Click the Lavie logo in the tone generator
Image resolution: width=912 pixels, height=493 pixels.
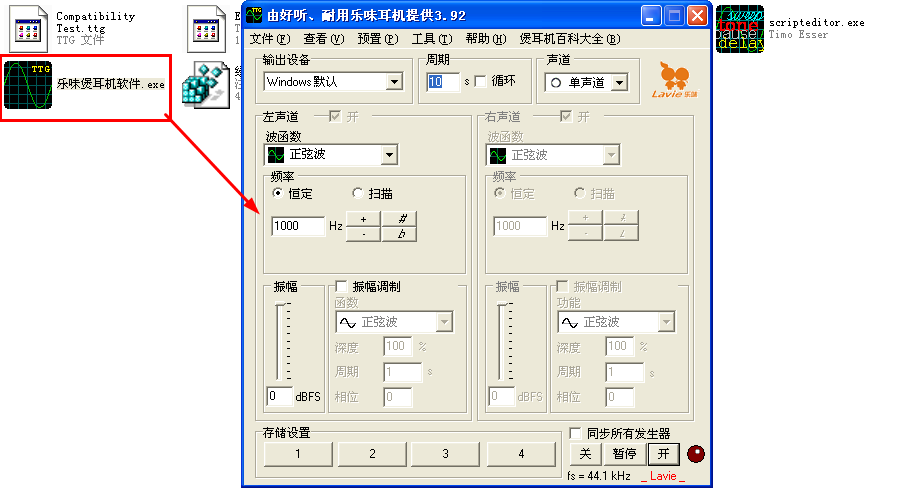point(675,80)
